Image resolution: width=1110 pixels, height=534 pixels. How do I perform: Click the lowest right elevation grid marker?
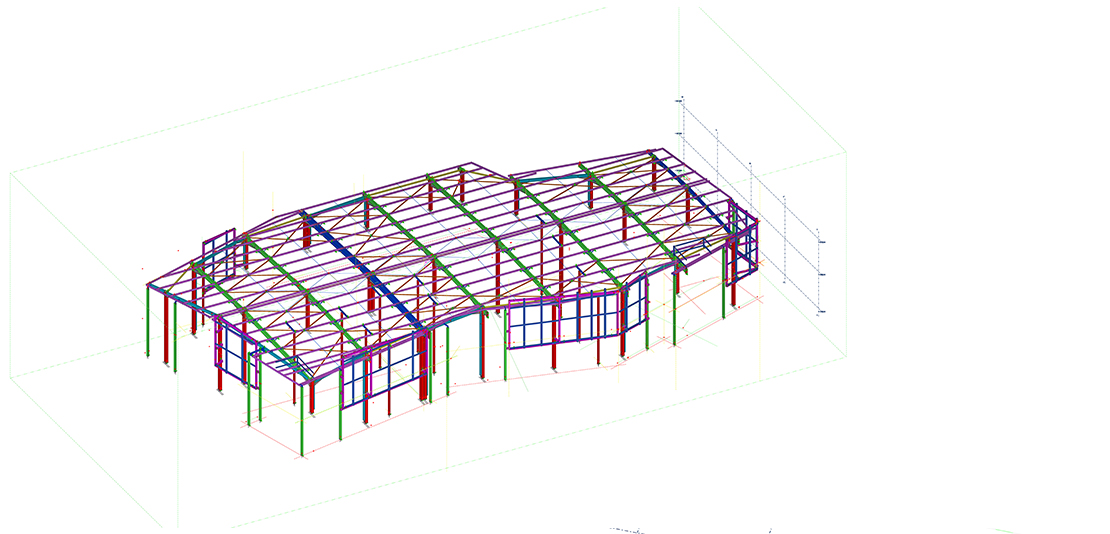tap(819, 312)
